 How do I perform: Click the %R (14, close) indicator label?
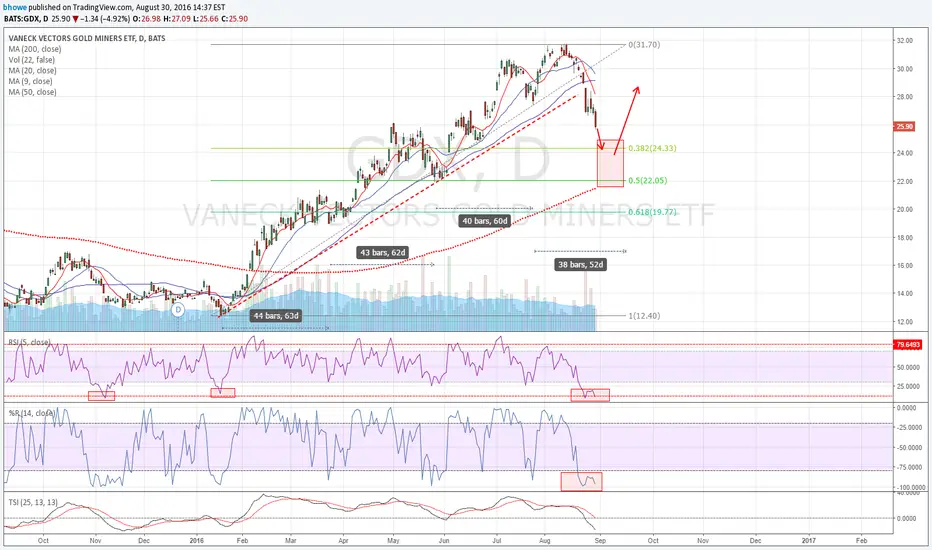[x=32, y=413]
